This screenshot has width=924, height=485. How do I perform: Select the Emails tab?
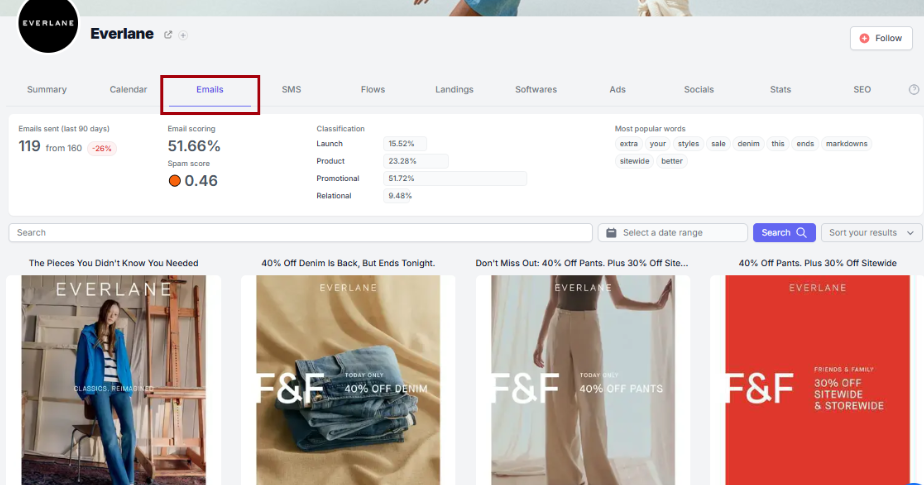tap(210, 90)
